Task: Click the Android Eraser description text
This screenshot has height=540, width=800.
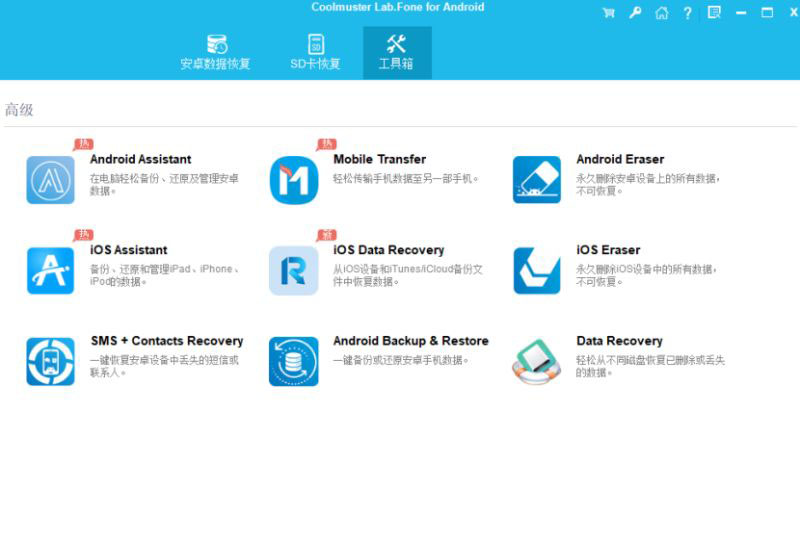Action: (x=648, y=185)
